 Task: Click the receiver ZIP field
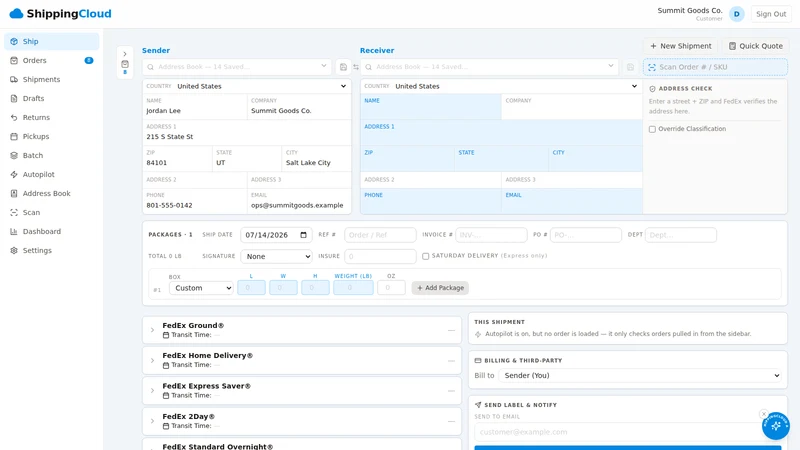coord(407,159)
